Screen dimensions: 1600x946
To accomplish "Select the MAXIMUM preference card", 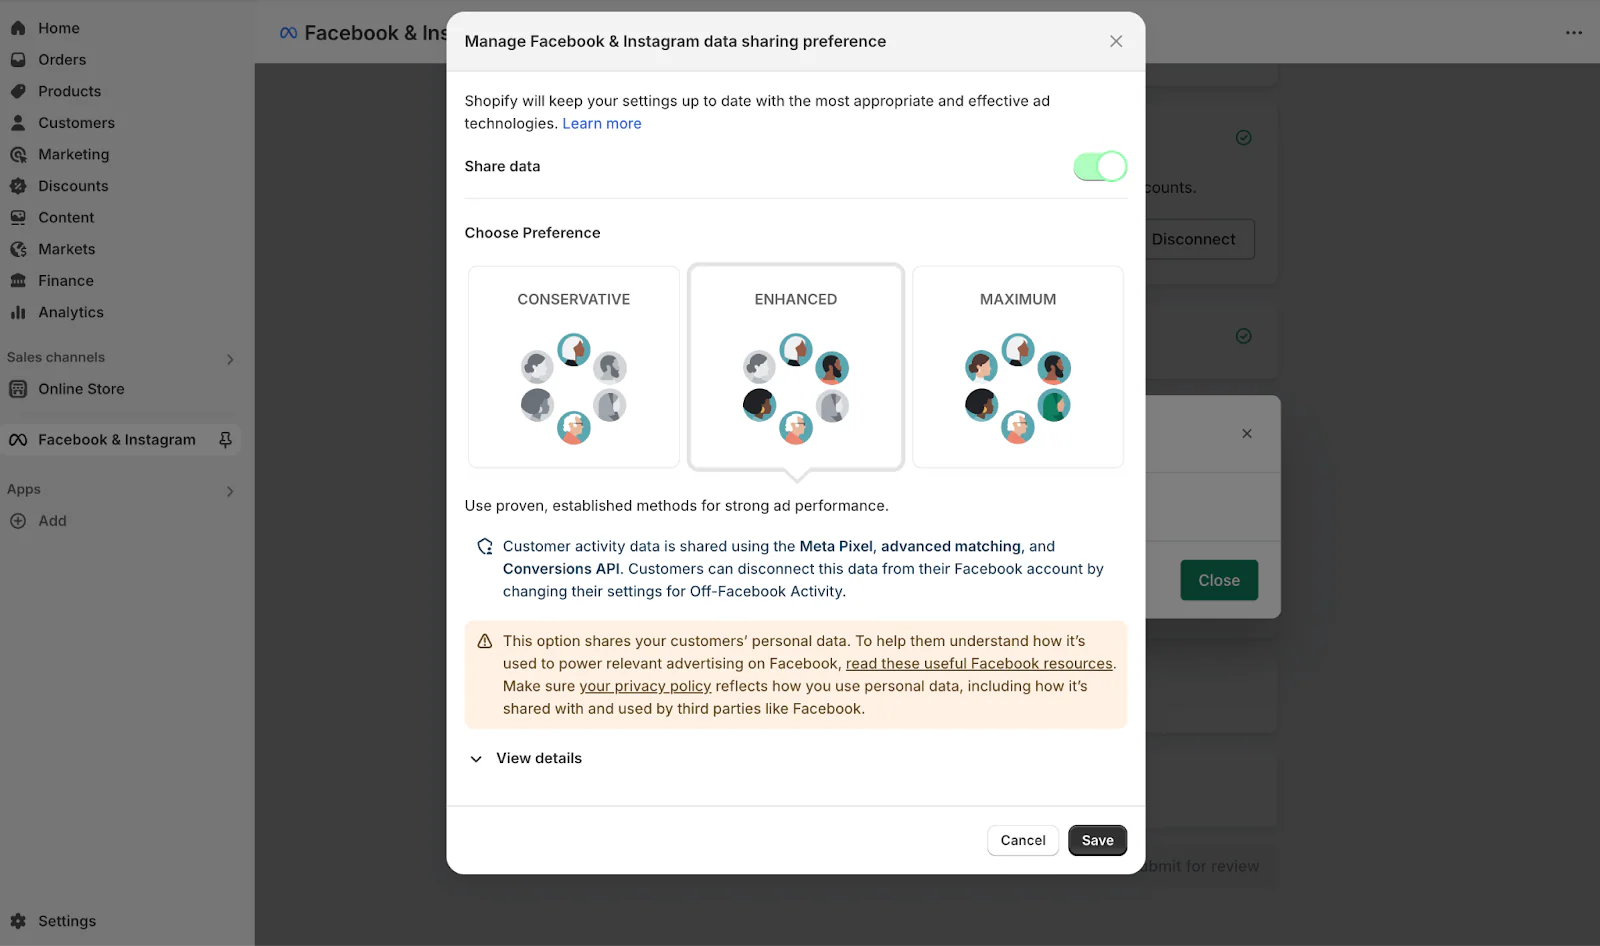I will (1017, 367).
